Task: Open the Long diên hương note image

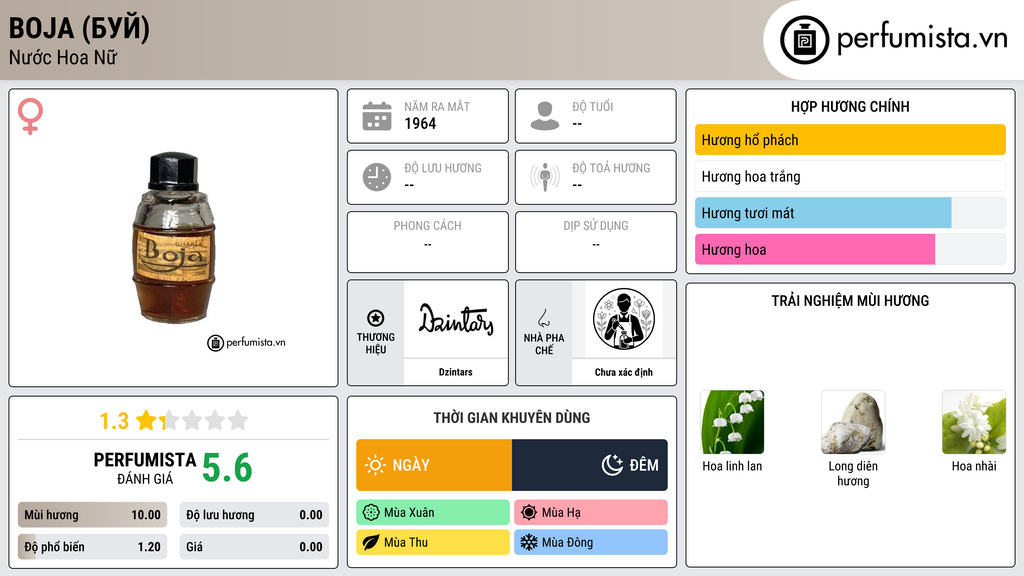Action: [853, 422]
